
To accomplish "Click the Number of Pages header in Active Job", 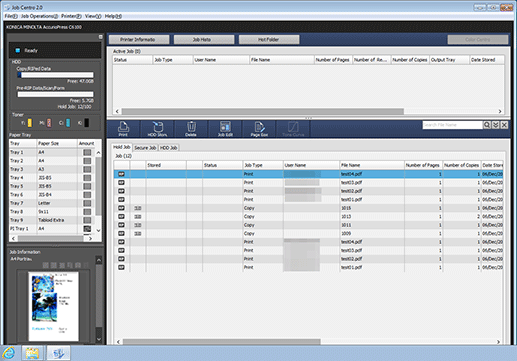I will [333, 60].
